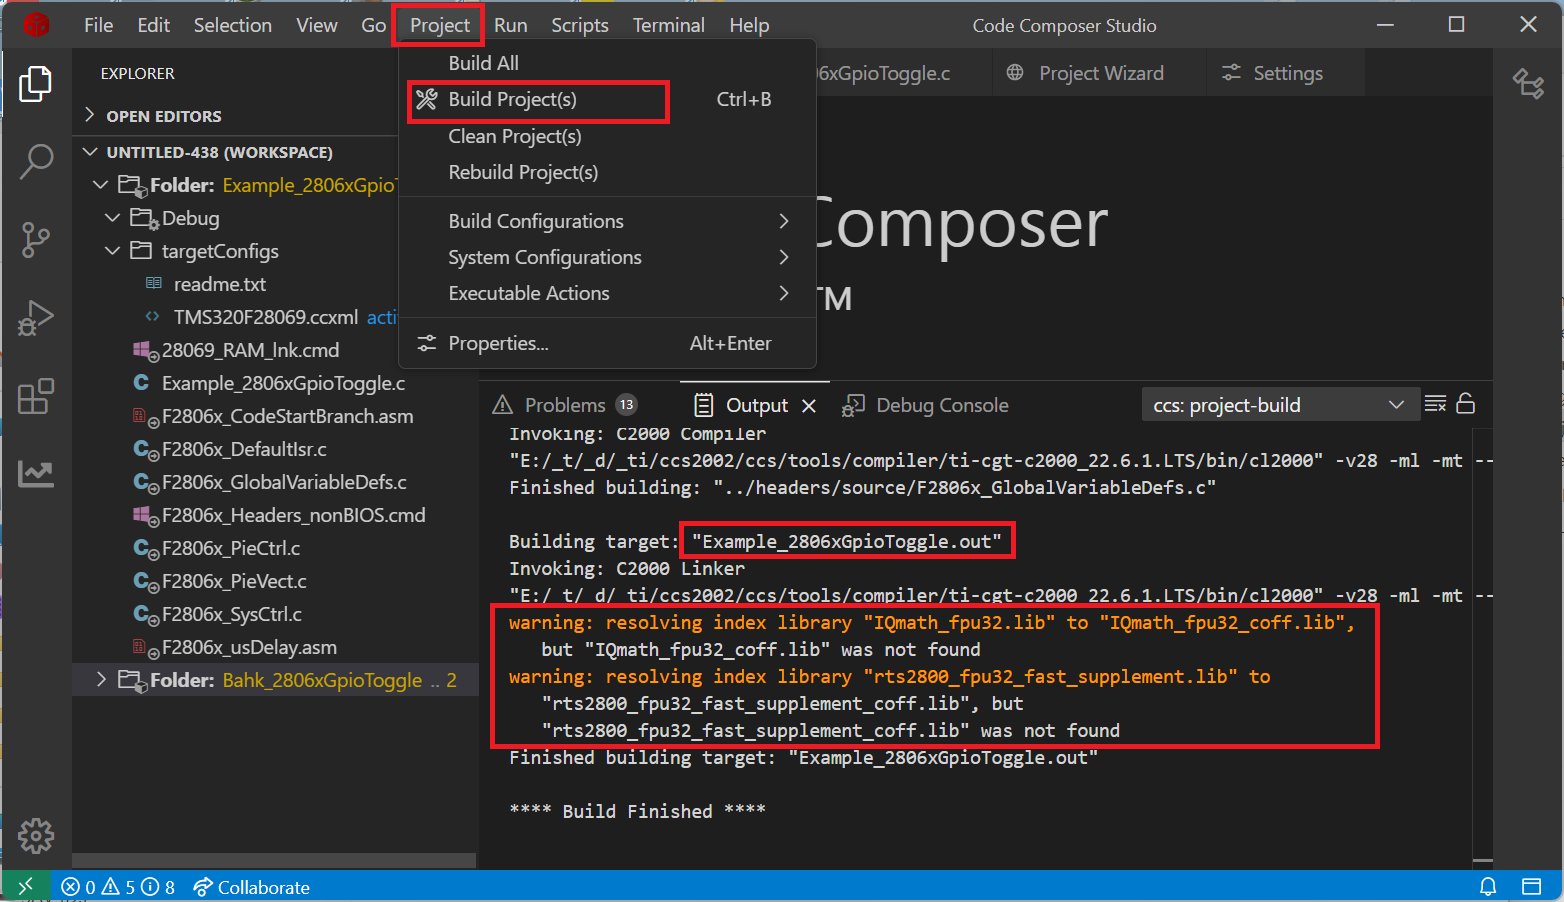
Task: Open the Scripts menu
Action: 580,25
